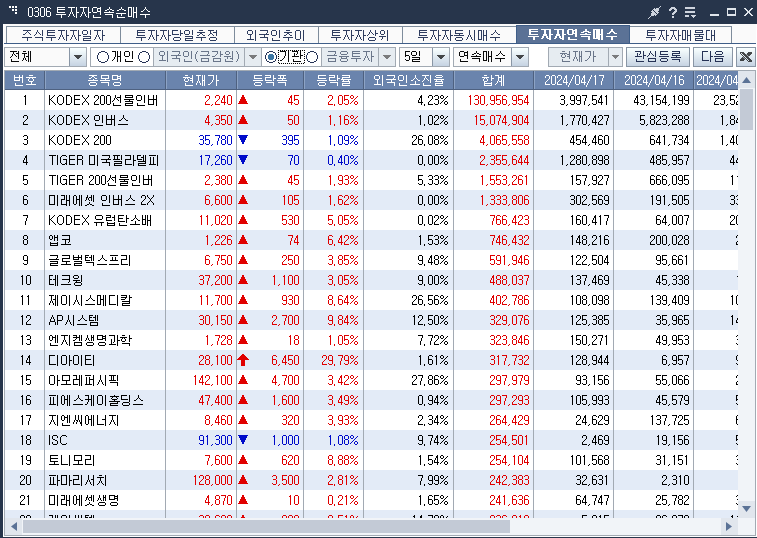Select the 토니모리 stock name
This screenshot has height=538, width=757.
click(x=71, y=461)
